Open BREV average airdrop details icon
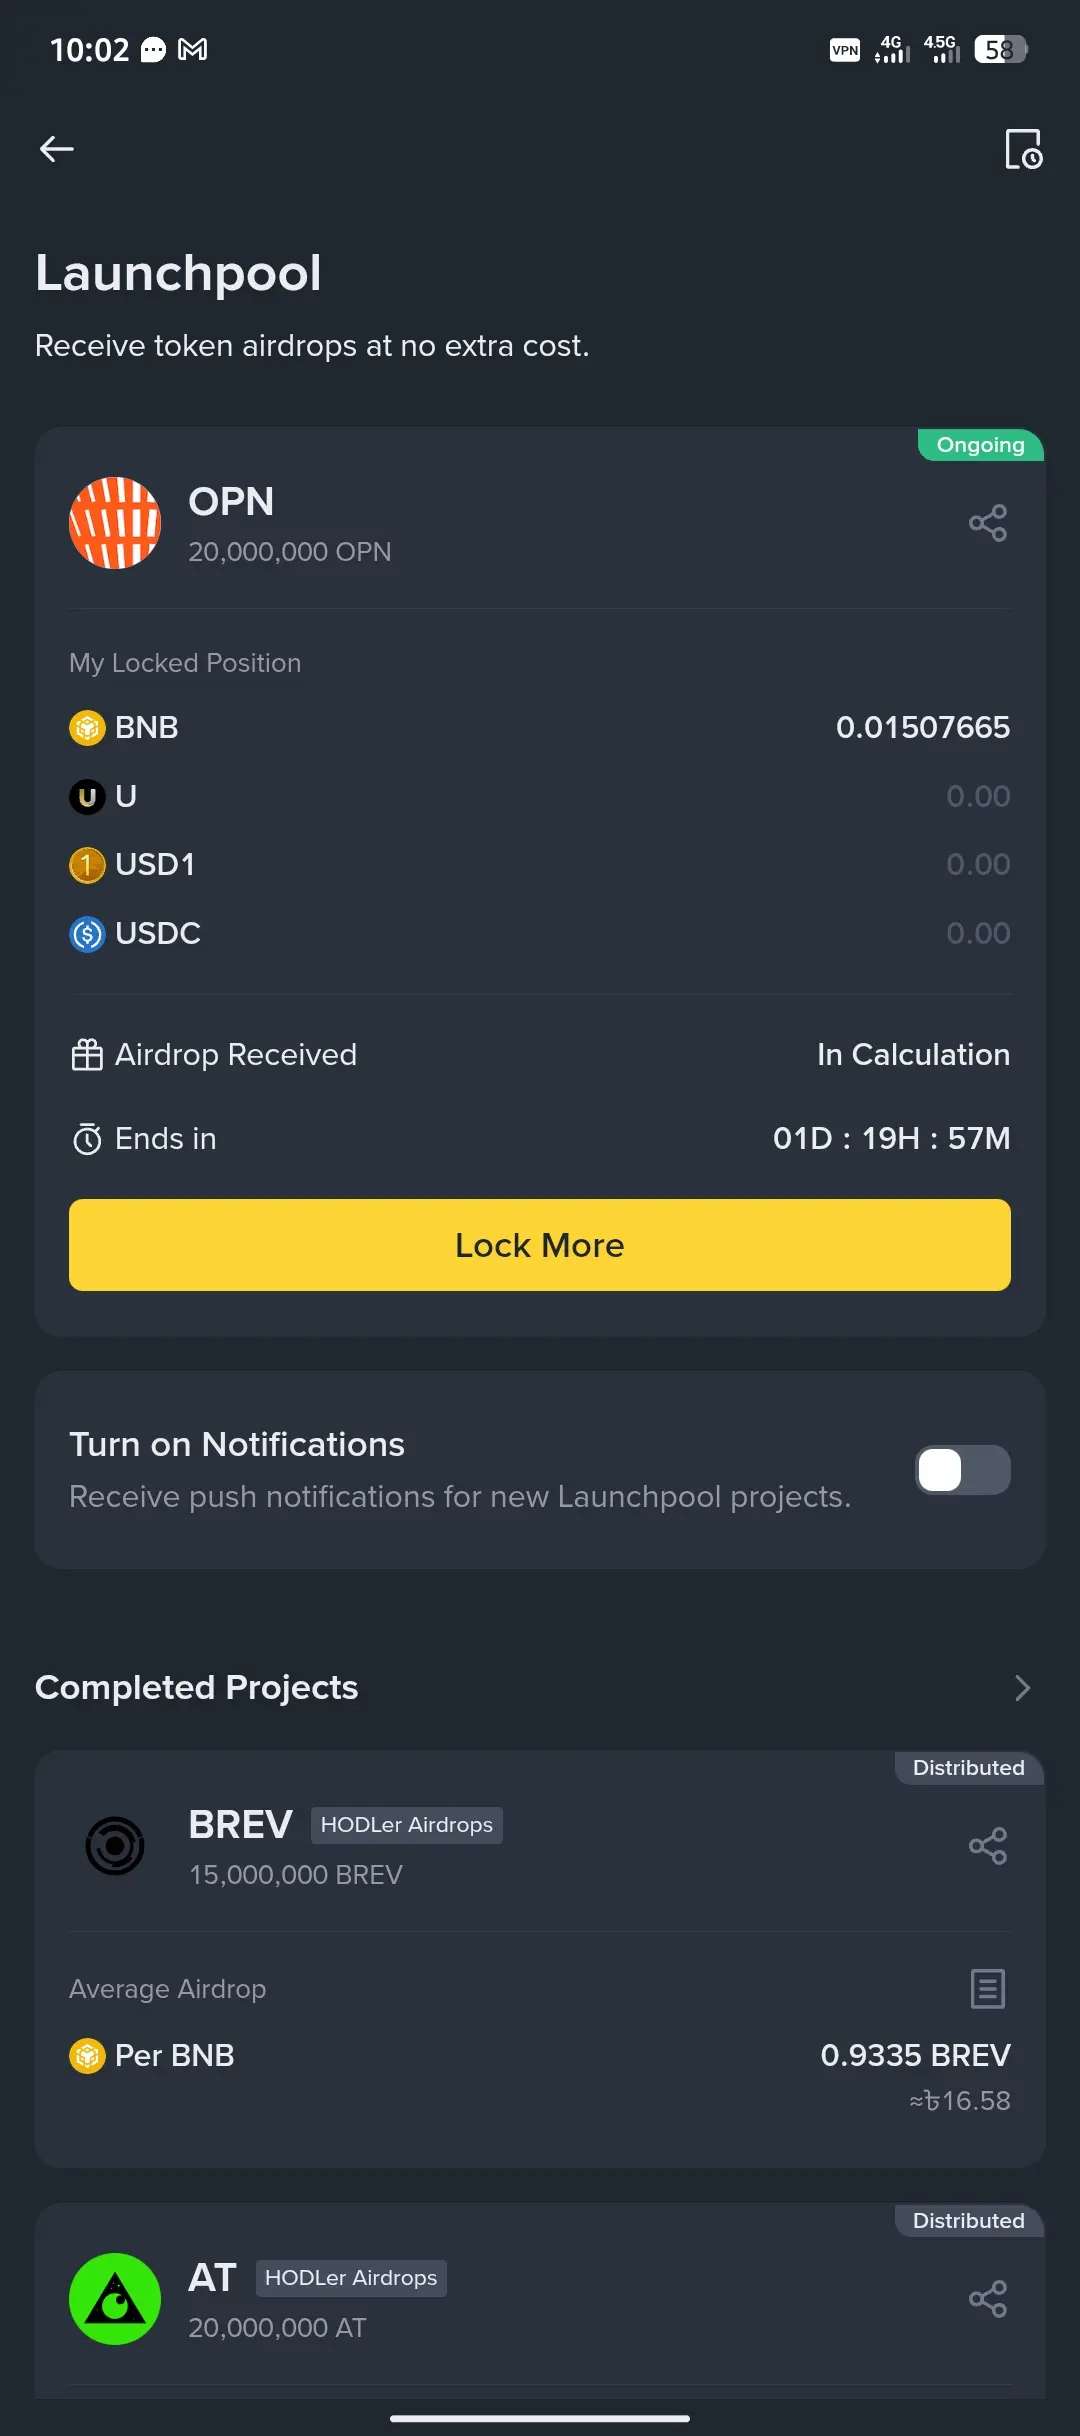 [988, 1989]
